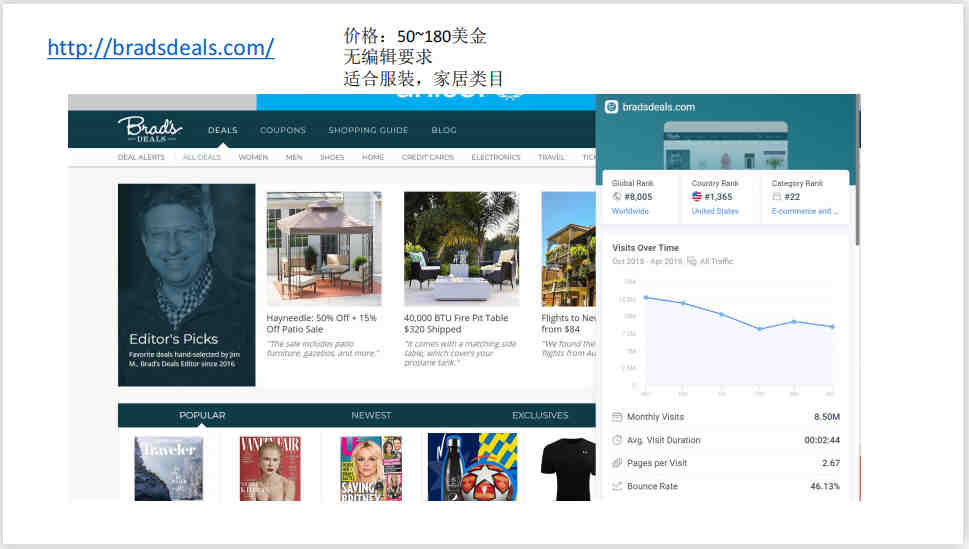Switch to the NEWEST tab
Viewport: 969px width, 549px height.
[371, 415]
